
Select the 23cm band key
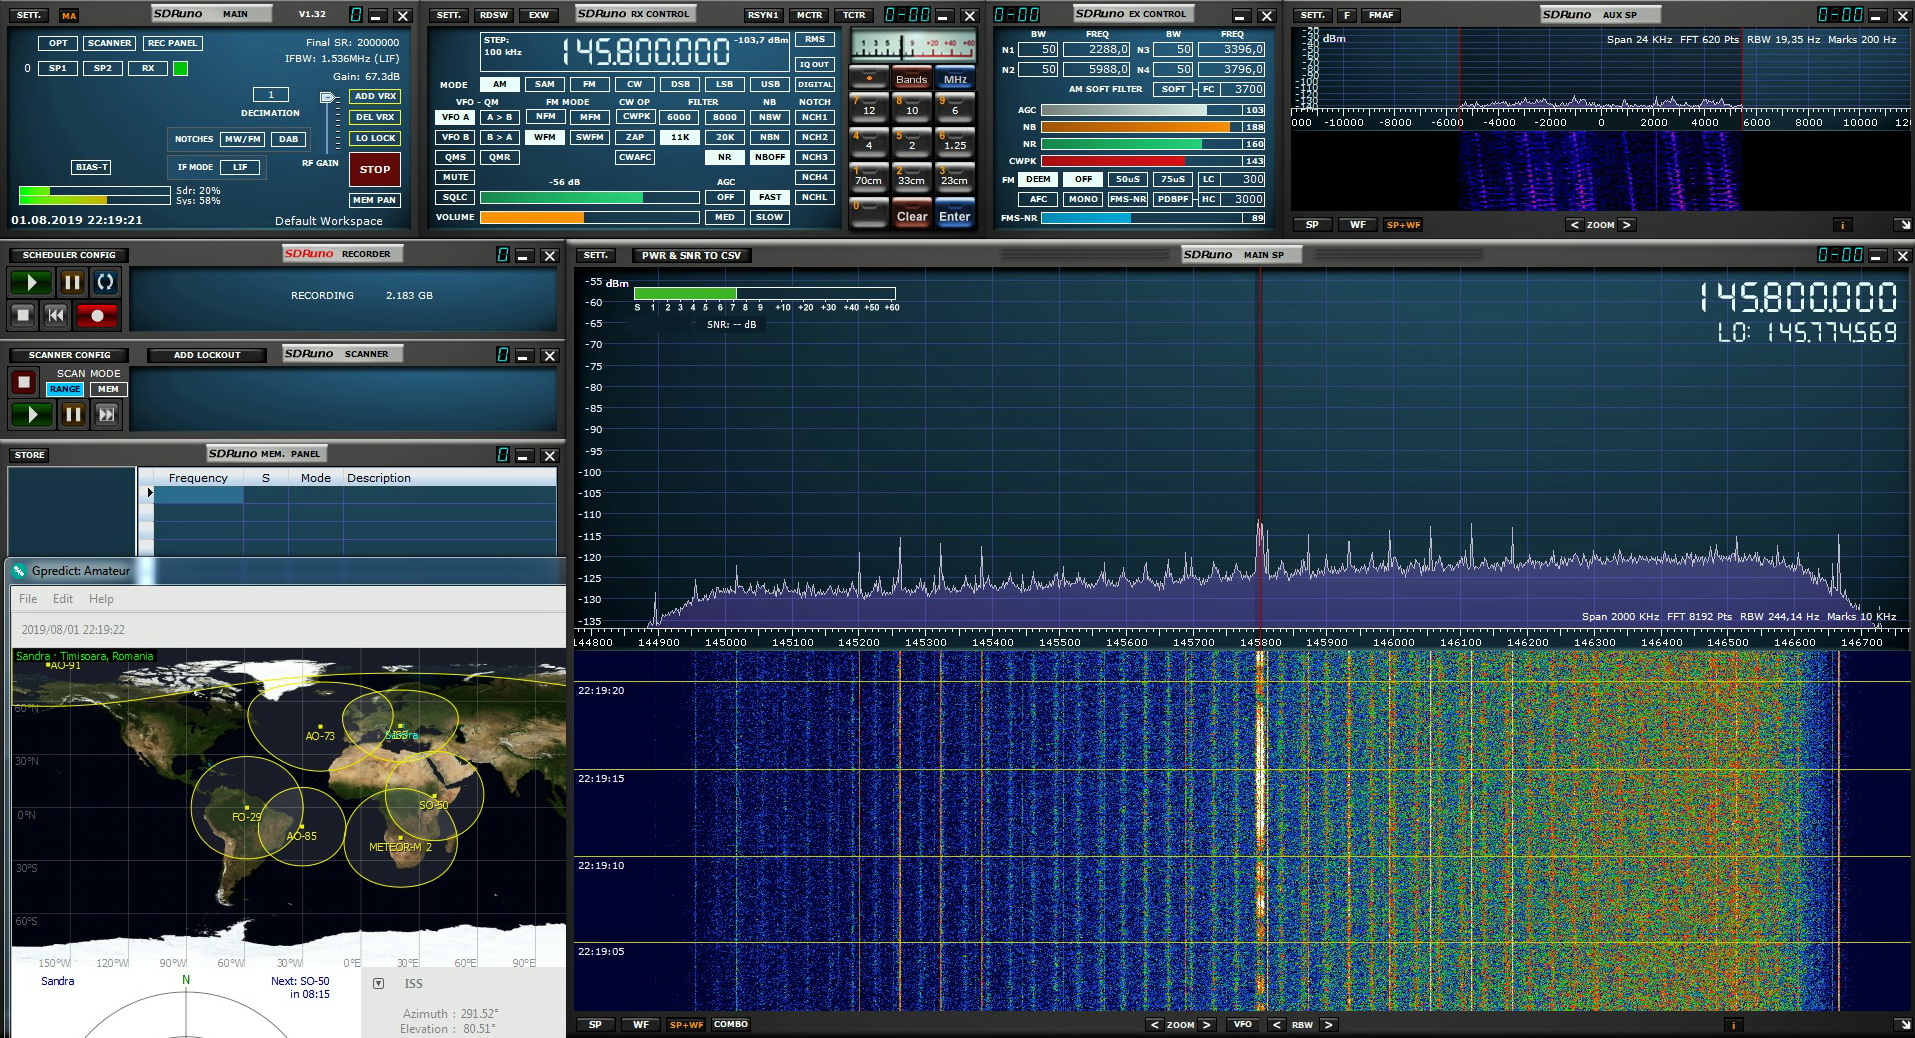click(x=954, y=177)
